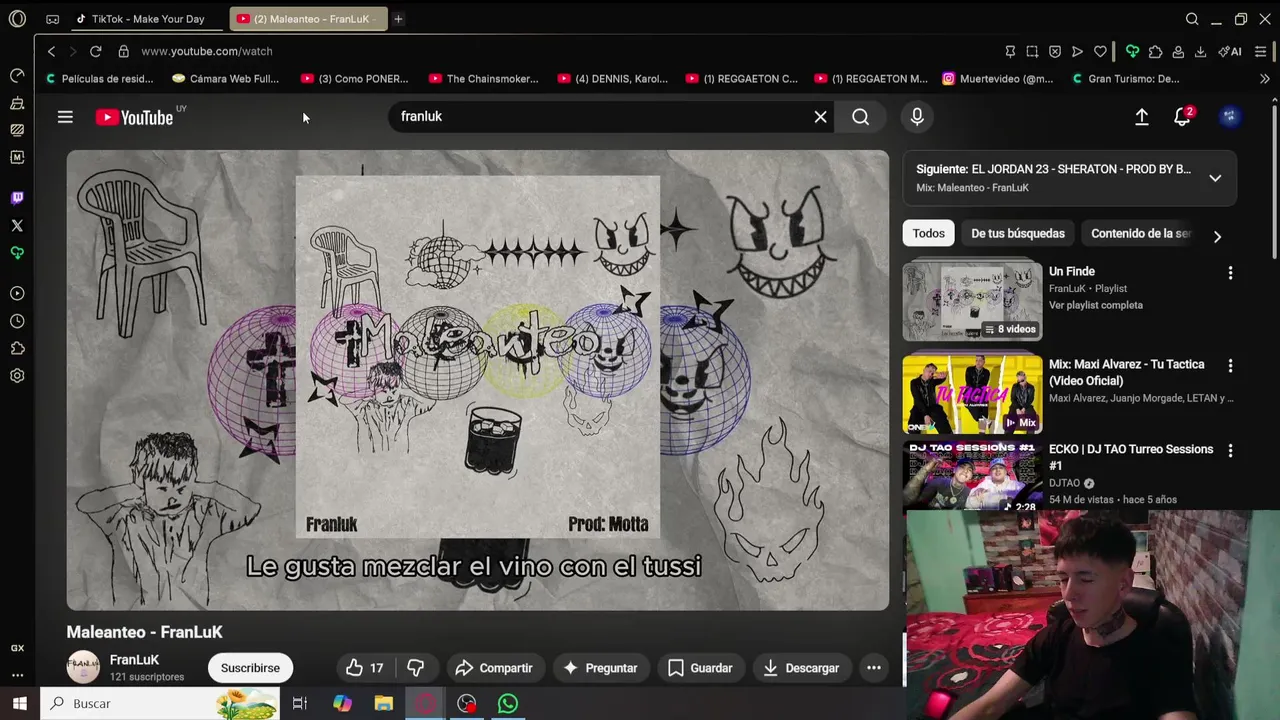Open the profile icon in browser toolbar
The width and height of the screenshot is (1280, 720).
(1178, 51)
